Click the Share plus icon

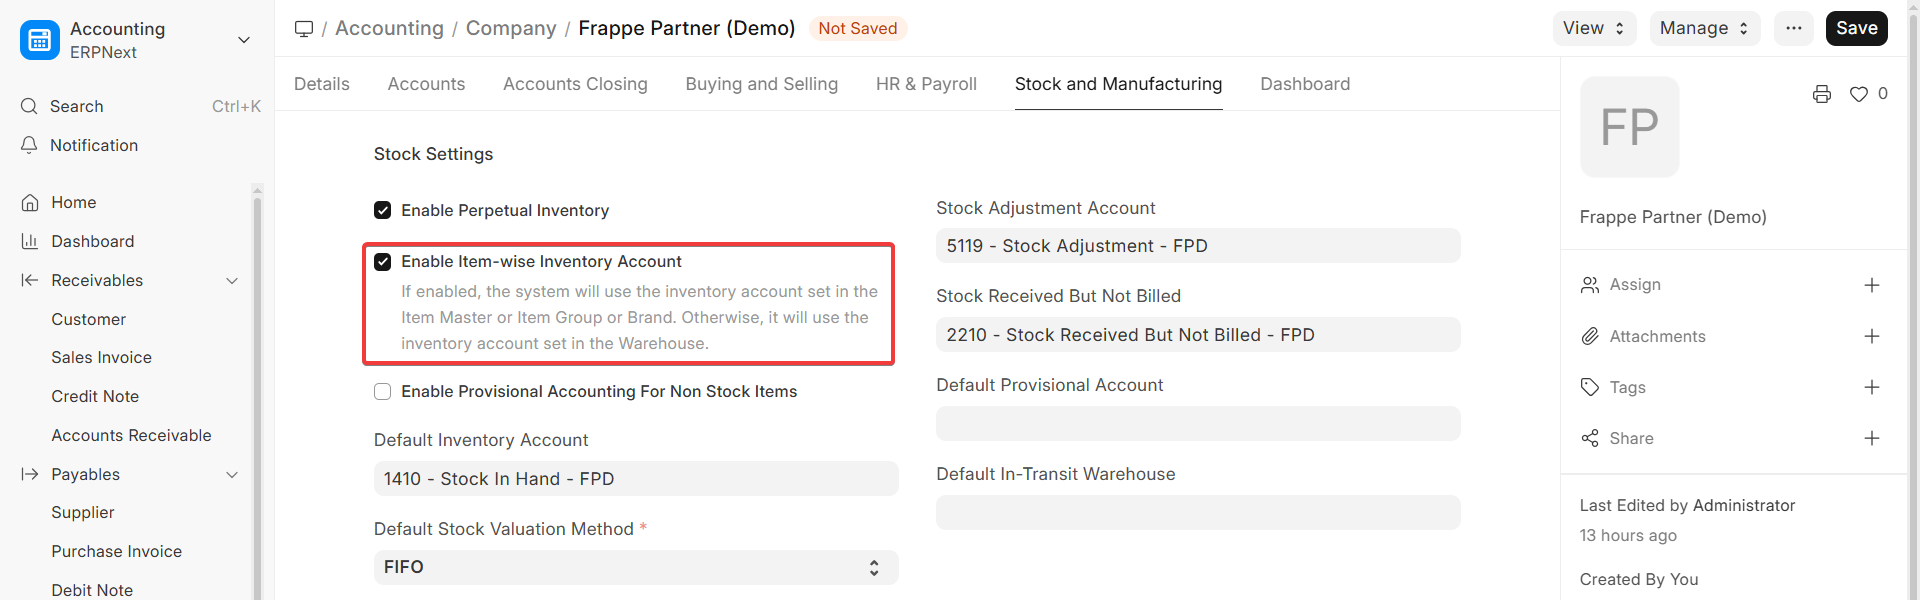tap(1872, 438)
